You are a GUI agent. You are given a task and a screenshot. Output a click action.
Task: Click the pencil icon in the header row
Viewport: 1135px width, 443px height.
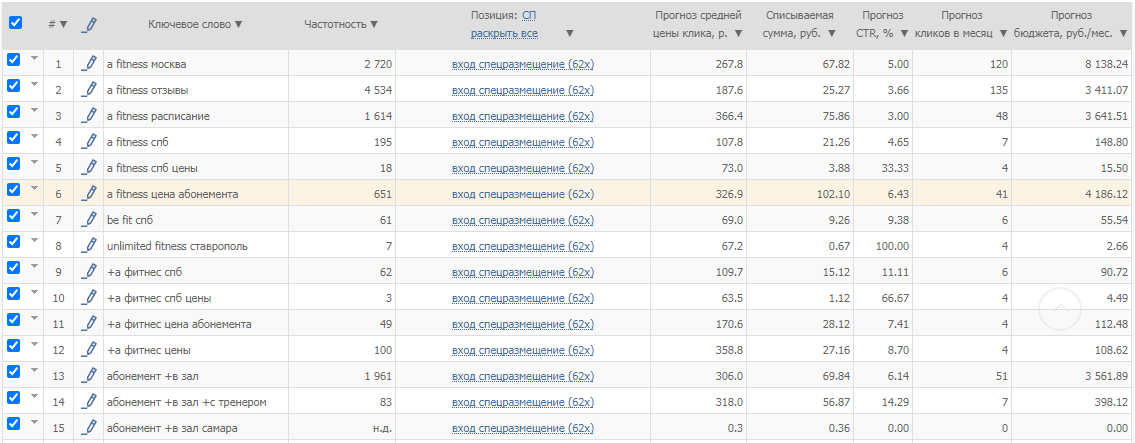(x=88, y=24)
